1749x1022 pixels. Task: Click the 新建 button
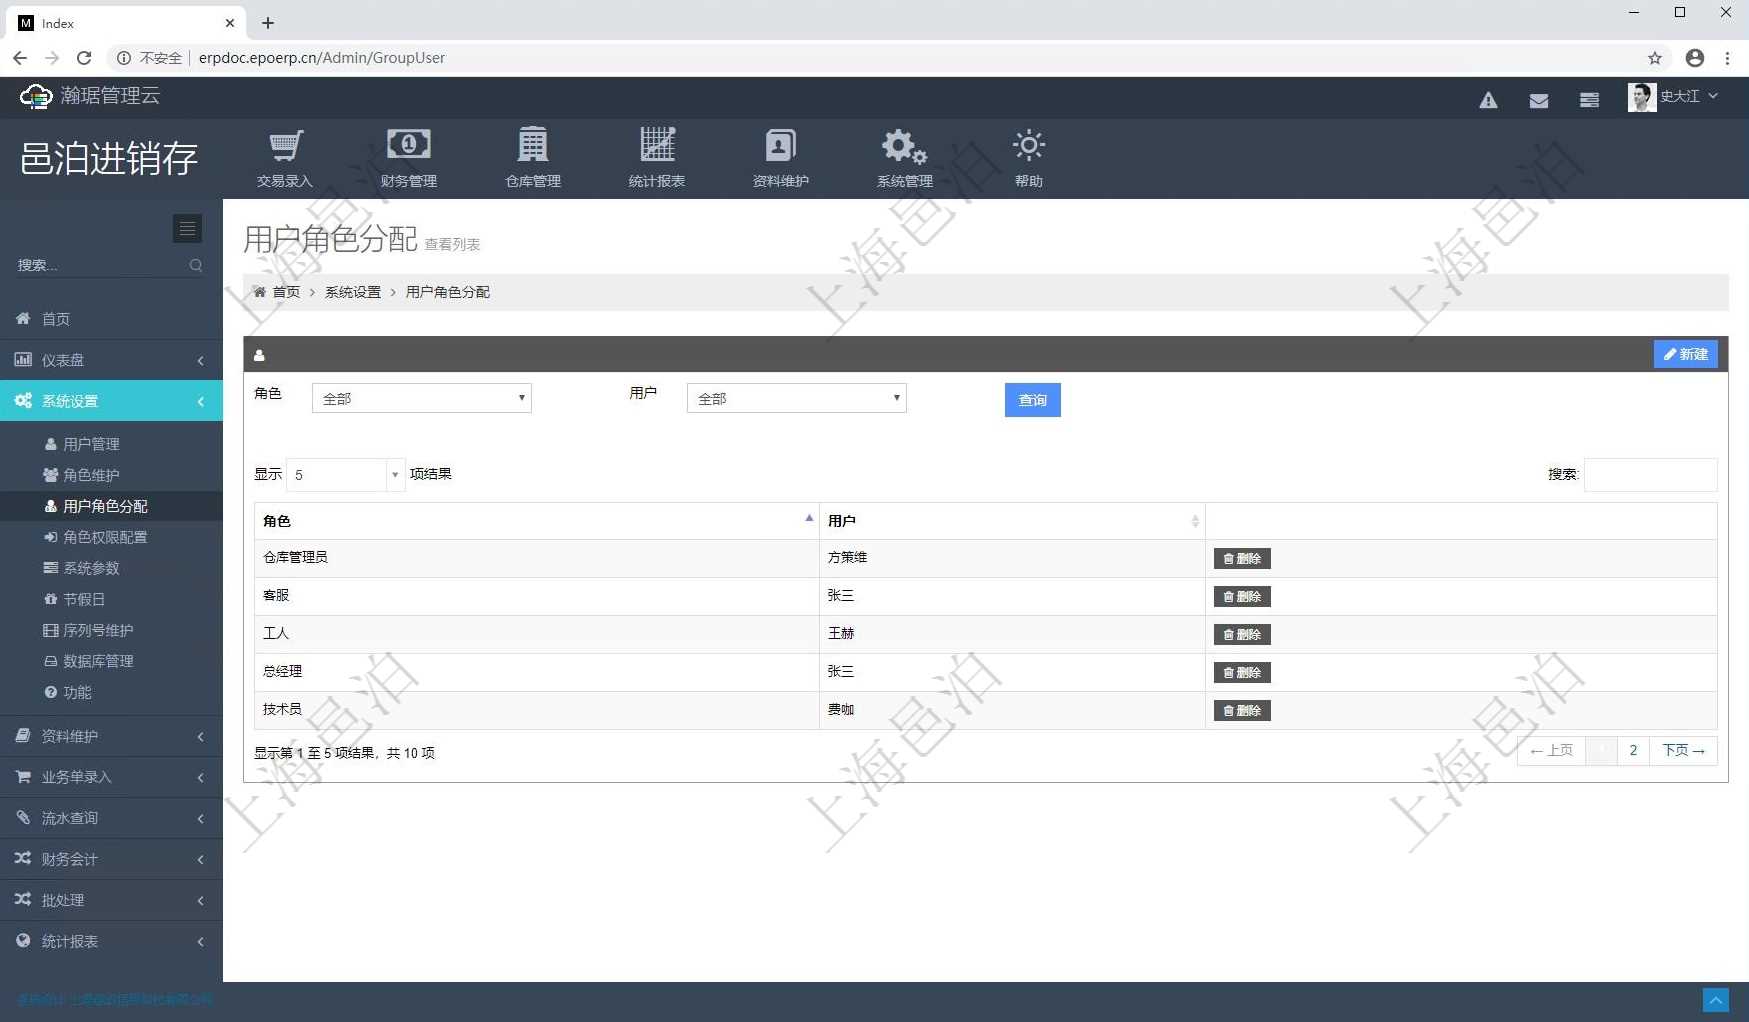(x=1685, y=354)
